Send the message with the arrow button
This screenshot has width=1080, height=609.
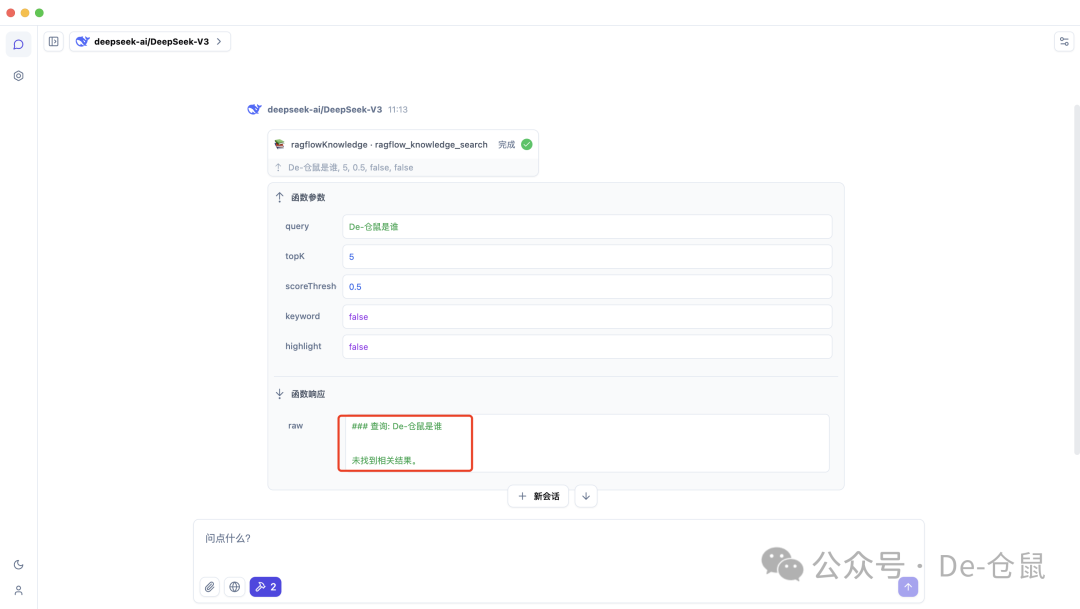907,587
